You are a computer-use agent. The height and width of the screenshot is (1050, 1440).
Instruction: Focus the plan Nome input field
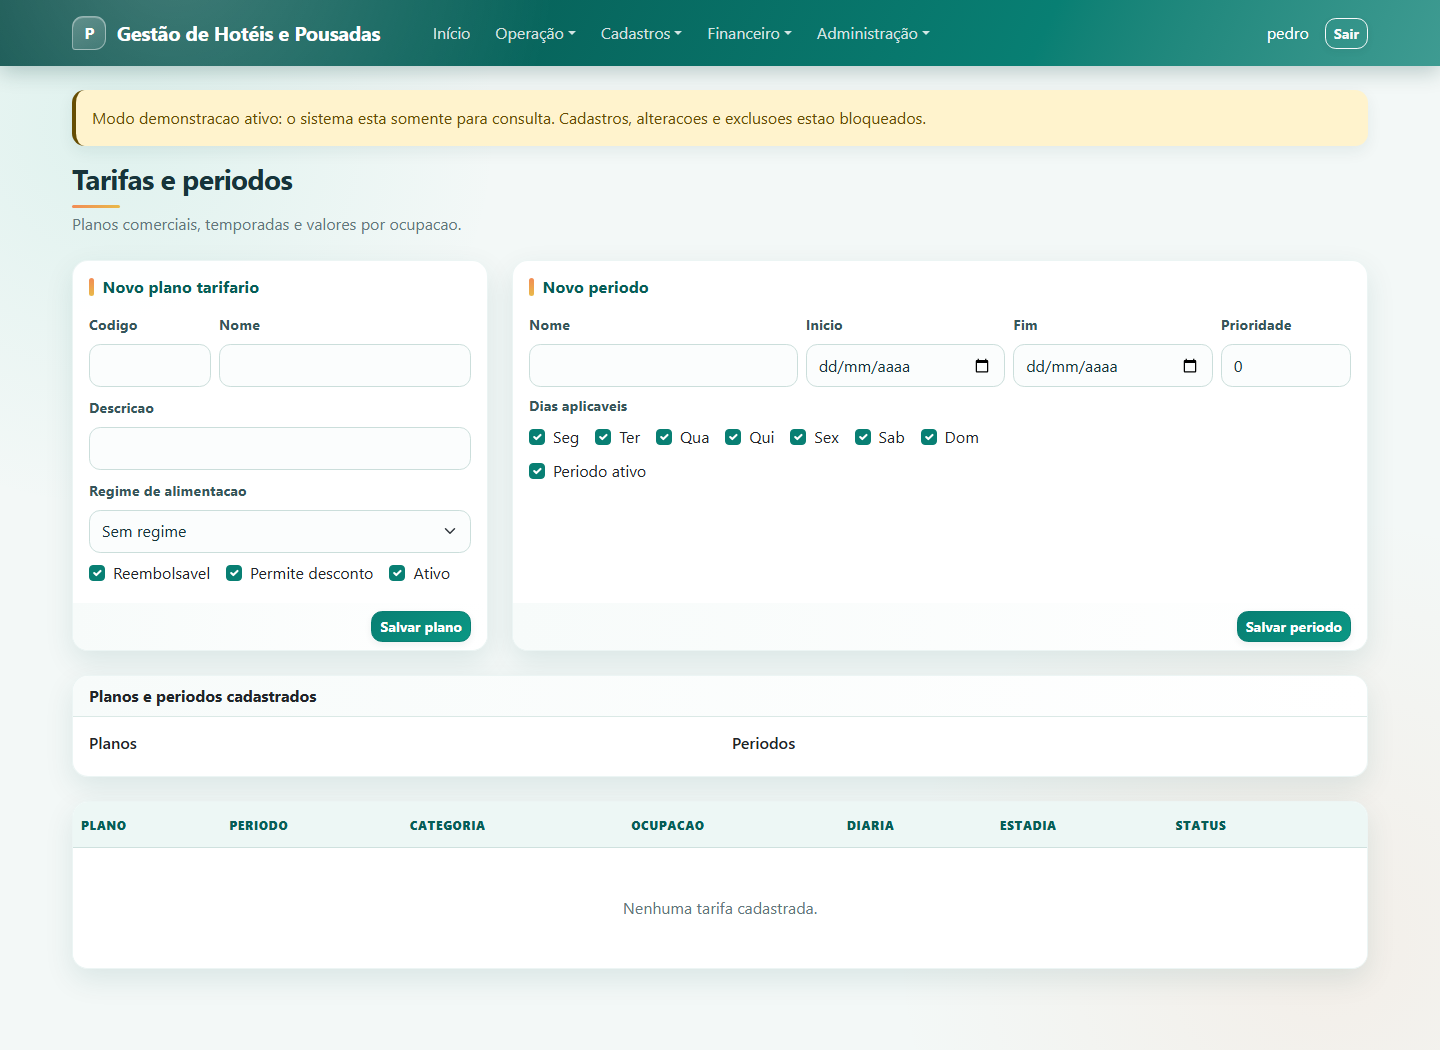[x=345, y=365]
